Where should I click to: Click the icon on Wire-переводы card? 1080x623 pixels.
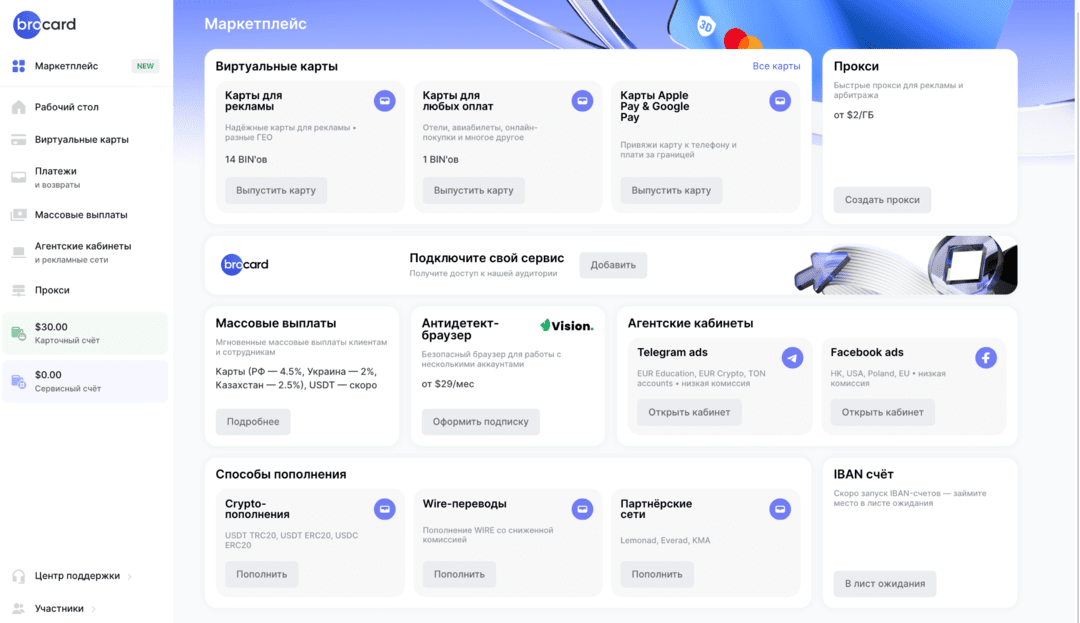point(582,509)
